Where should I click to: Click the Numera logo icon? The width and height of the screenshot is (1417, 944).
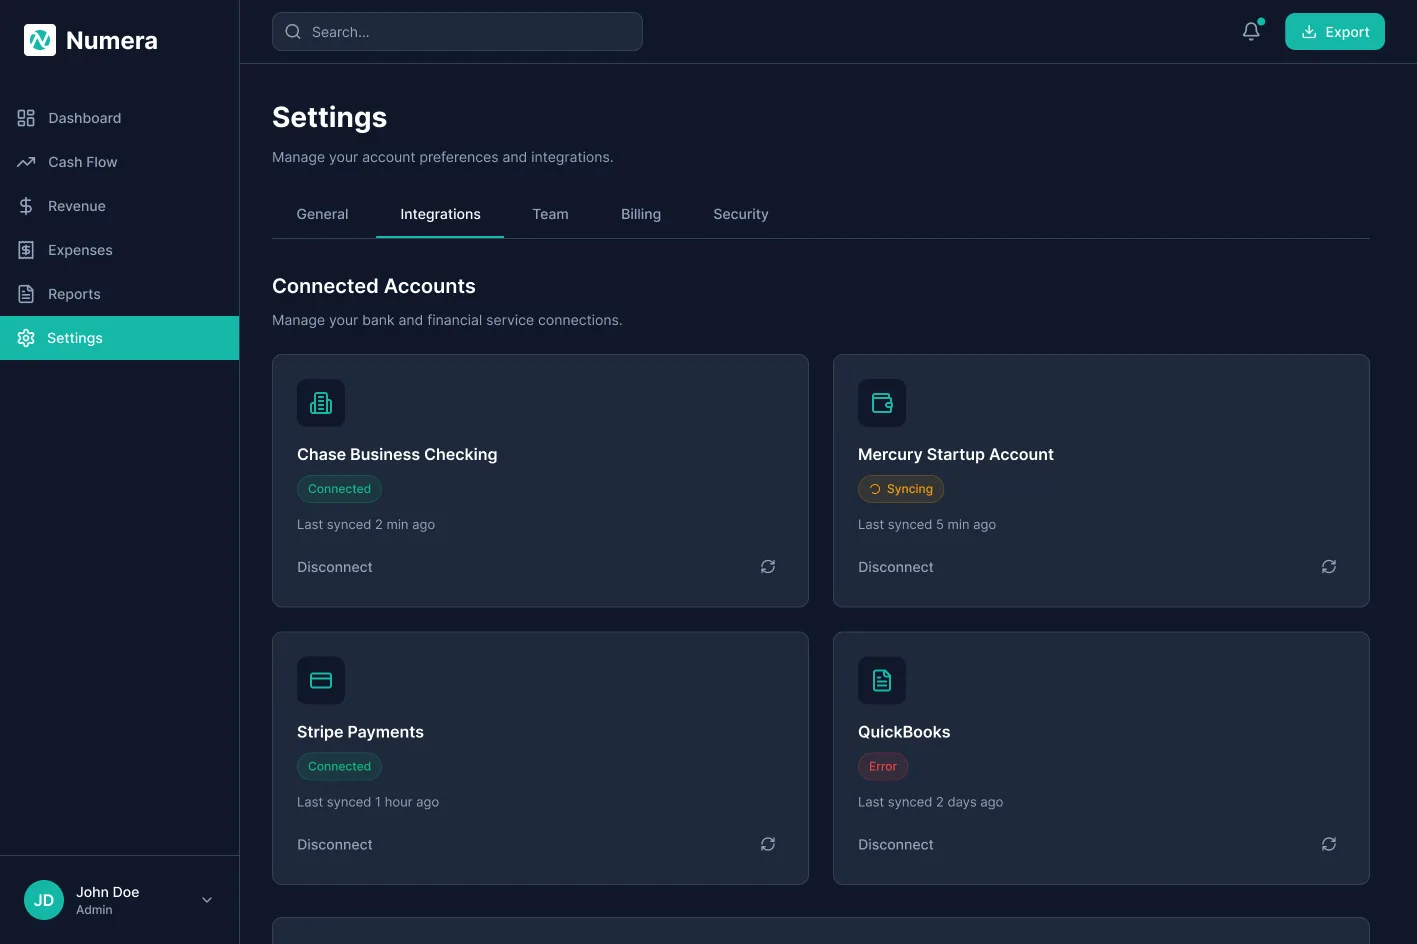[x=40, y=40]
